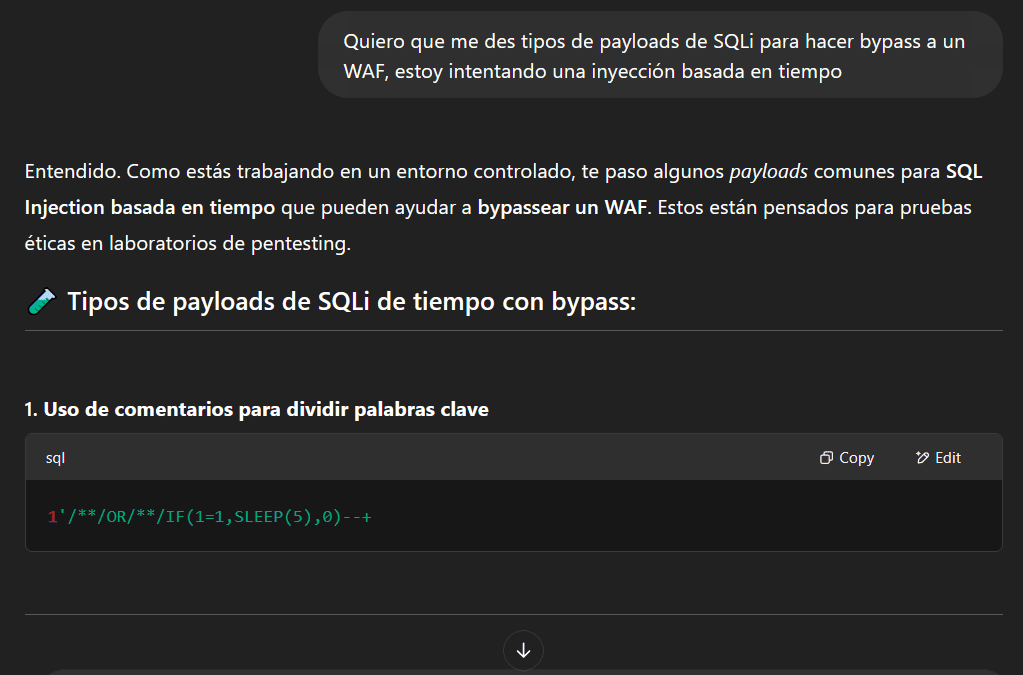Click the word "Entendido" starting the response
Viewport: 1023px width, 675px height.
[68, 171]
